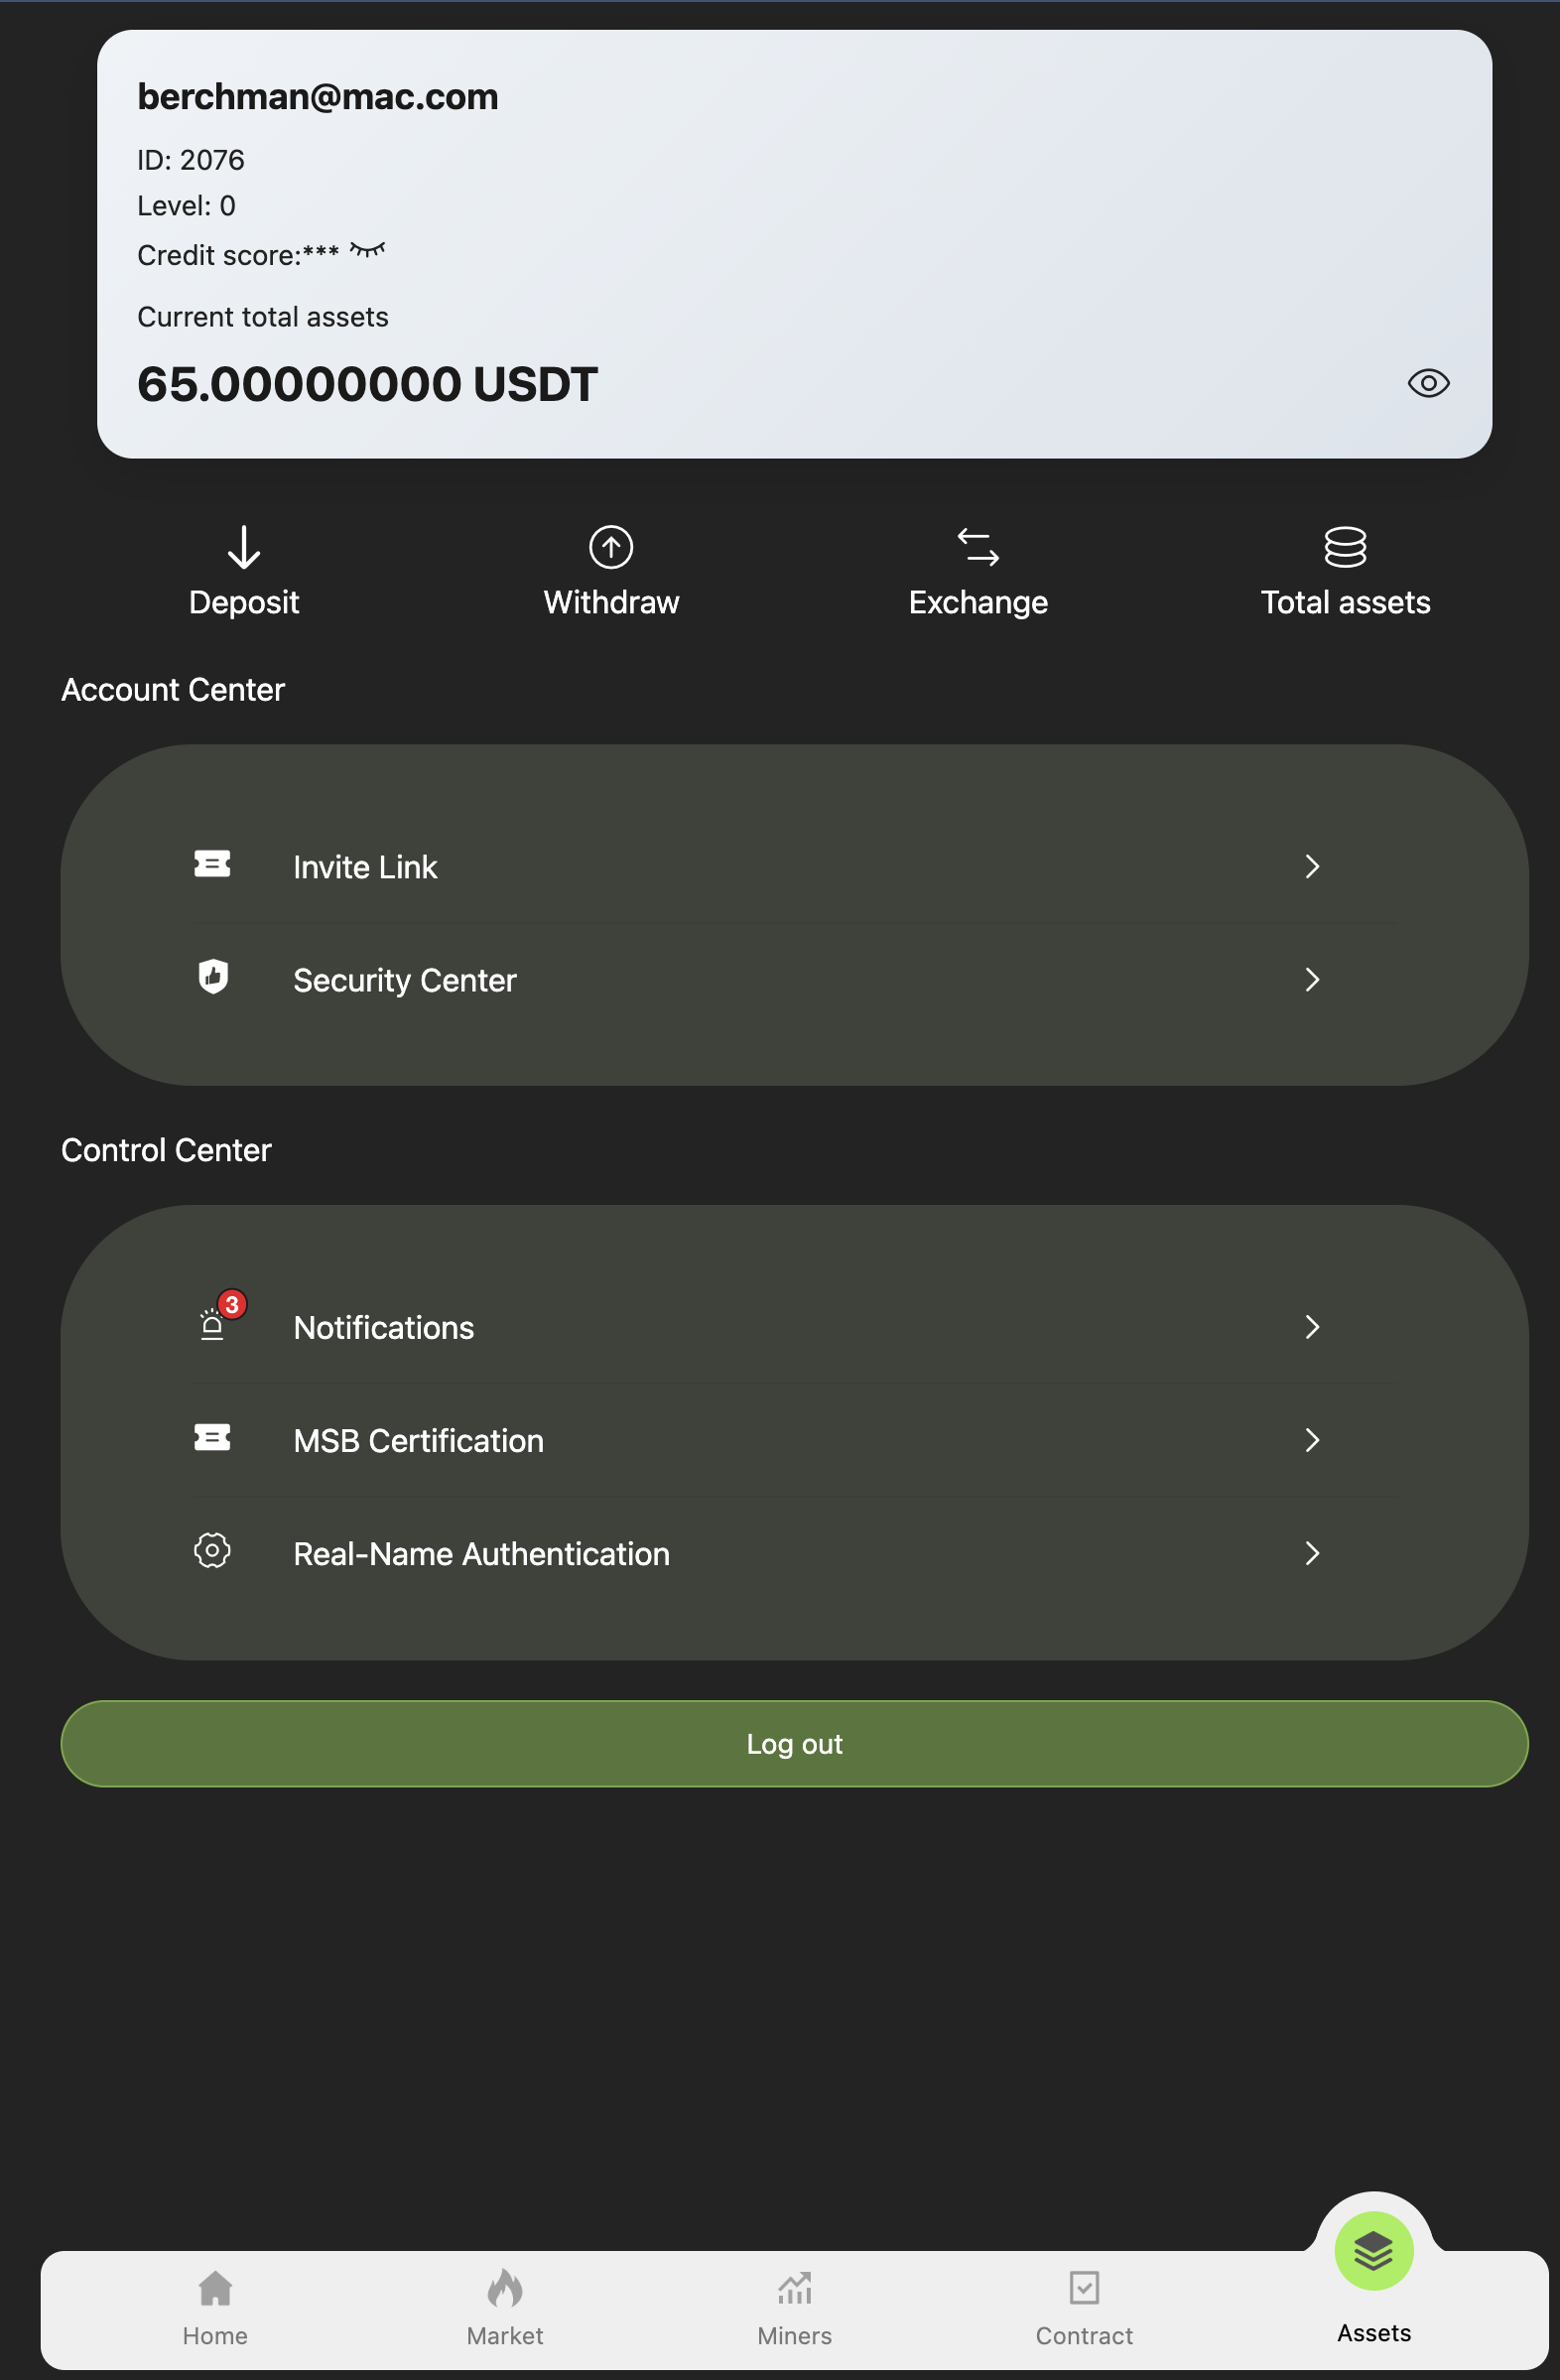
Task: Click the Real-Name Authentication gear icon
Action: (x=212, y=1550)
